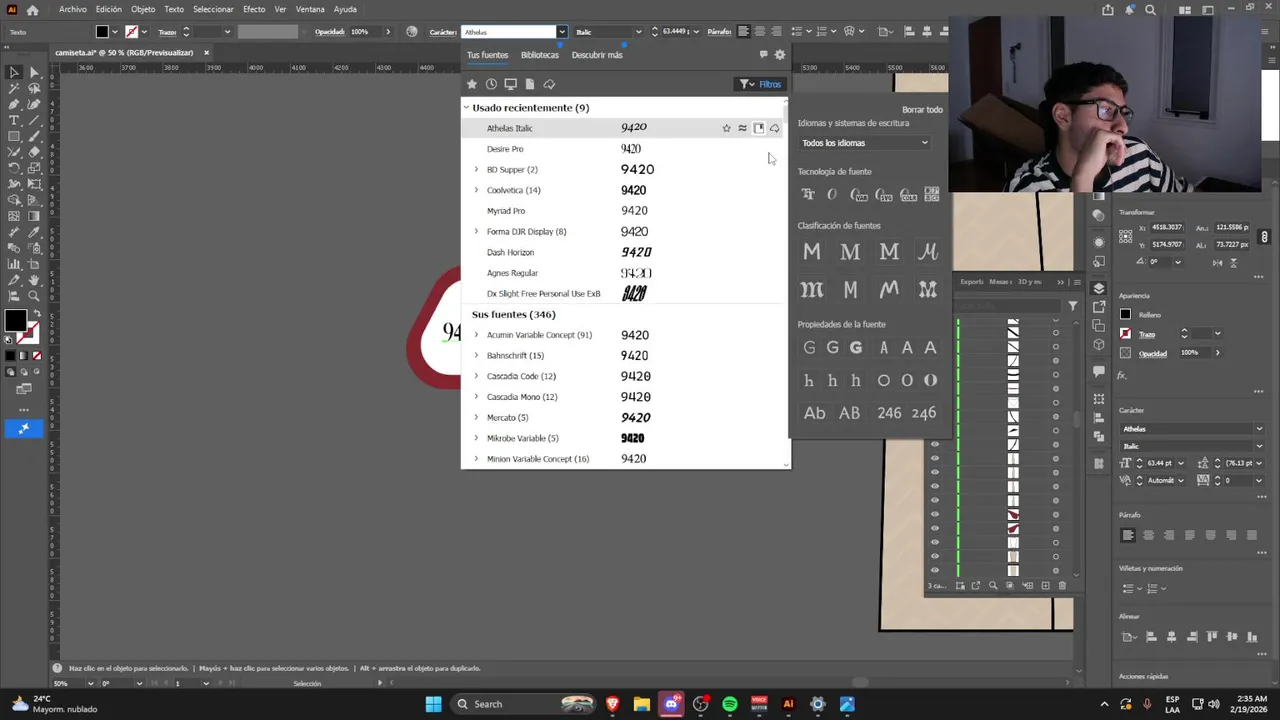Viewport: 1280px width, 720px height.
Task: Filter fonts by blackletter classification
Action: click(812, 290)
